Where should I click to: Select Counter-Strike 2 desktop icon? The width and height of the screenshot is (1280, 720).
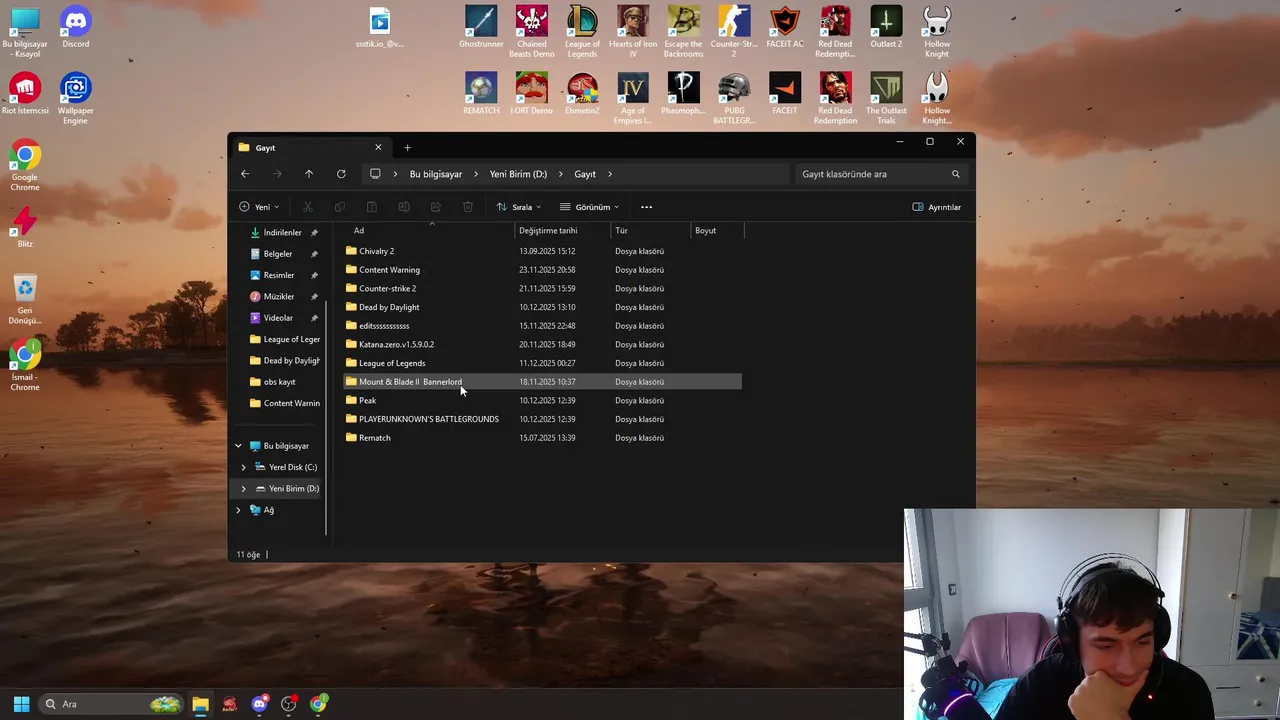pos(734,31)
